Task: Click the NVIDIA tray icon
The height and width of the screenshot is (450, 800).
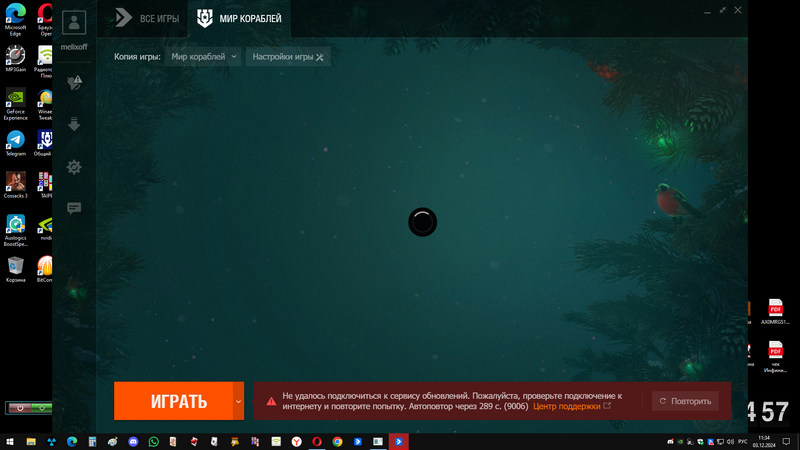Action: pos(680,442)
